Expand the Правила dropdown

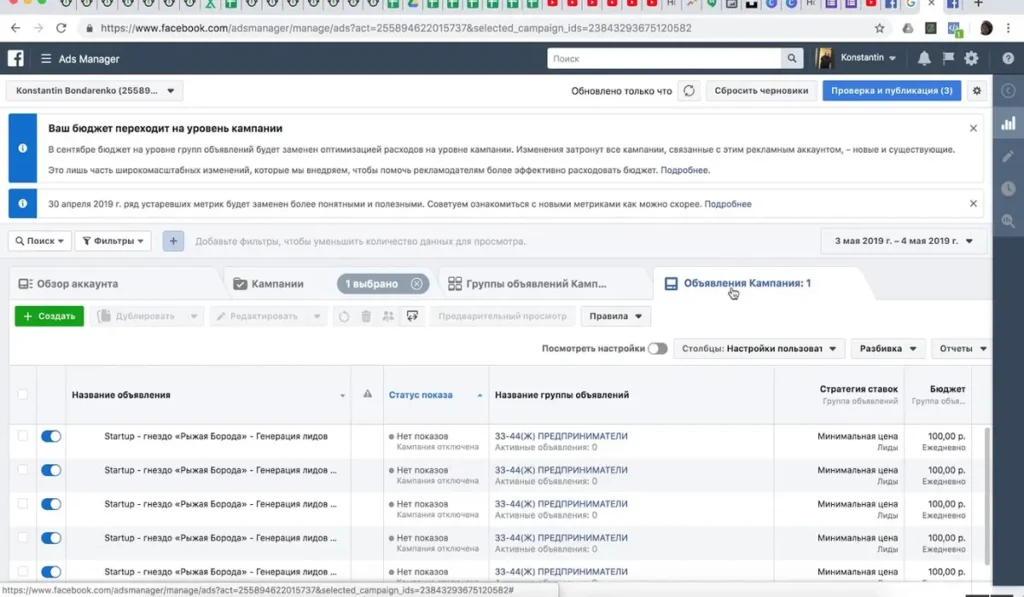click(615, 316)
